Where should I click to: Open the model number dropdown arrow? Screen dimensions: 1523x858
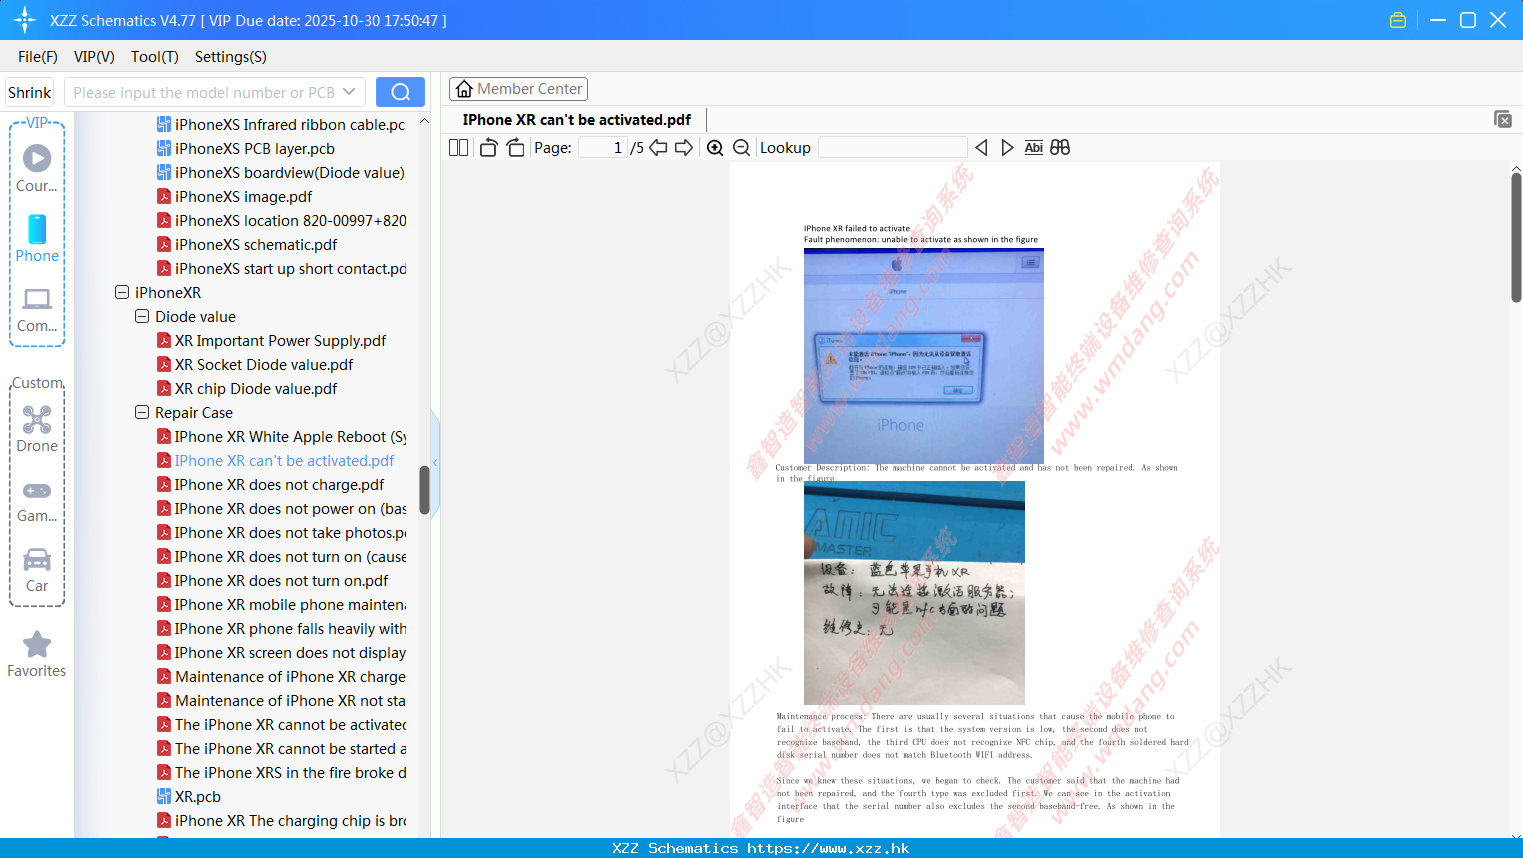coord(349,92)
